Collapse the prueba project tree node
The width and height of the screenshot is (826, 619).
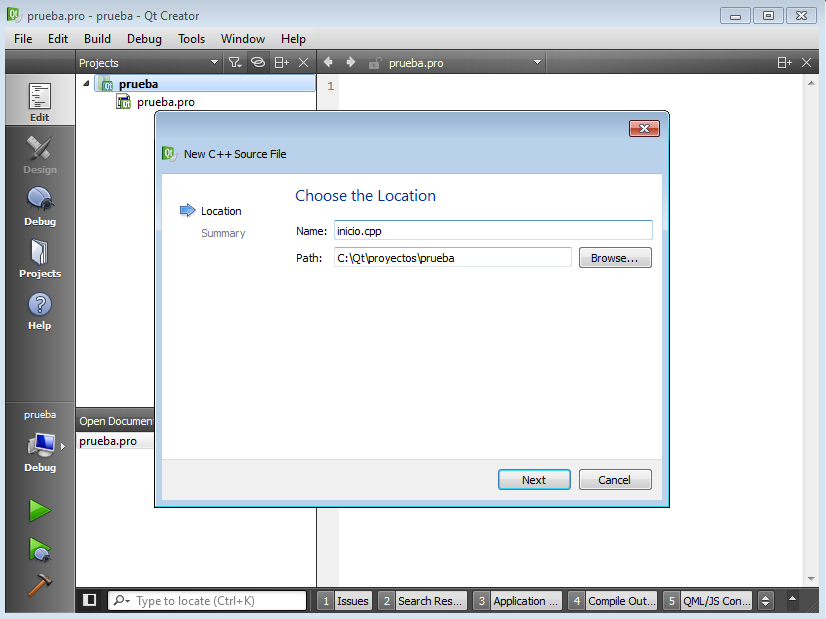click(86, 83)
